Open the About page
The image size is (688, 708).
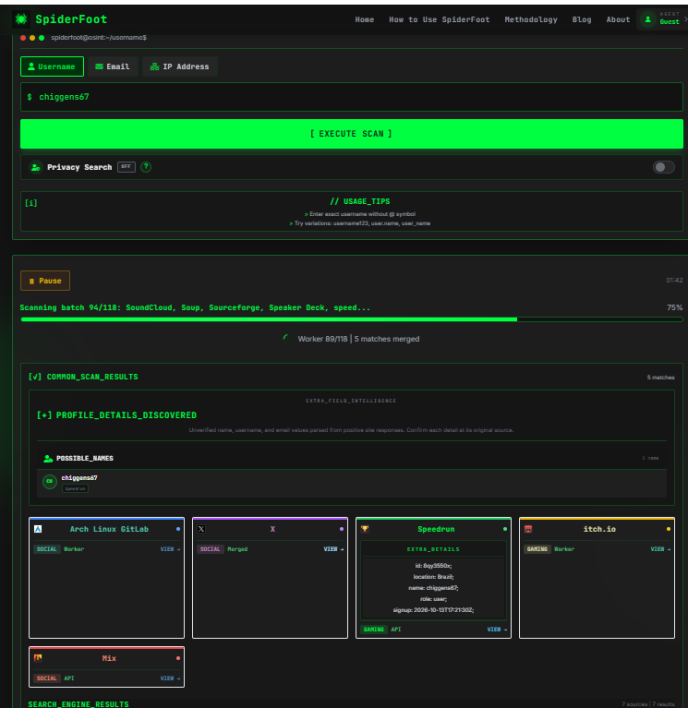coord(618,19)
